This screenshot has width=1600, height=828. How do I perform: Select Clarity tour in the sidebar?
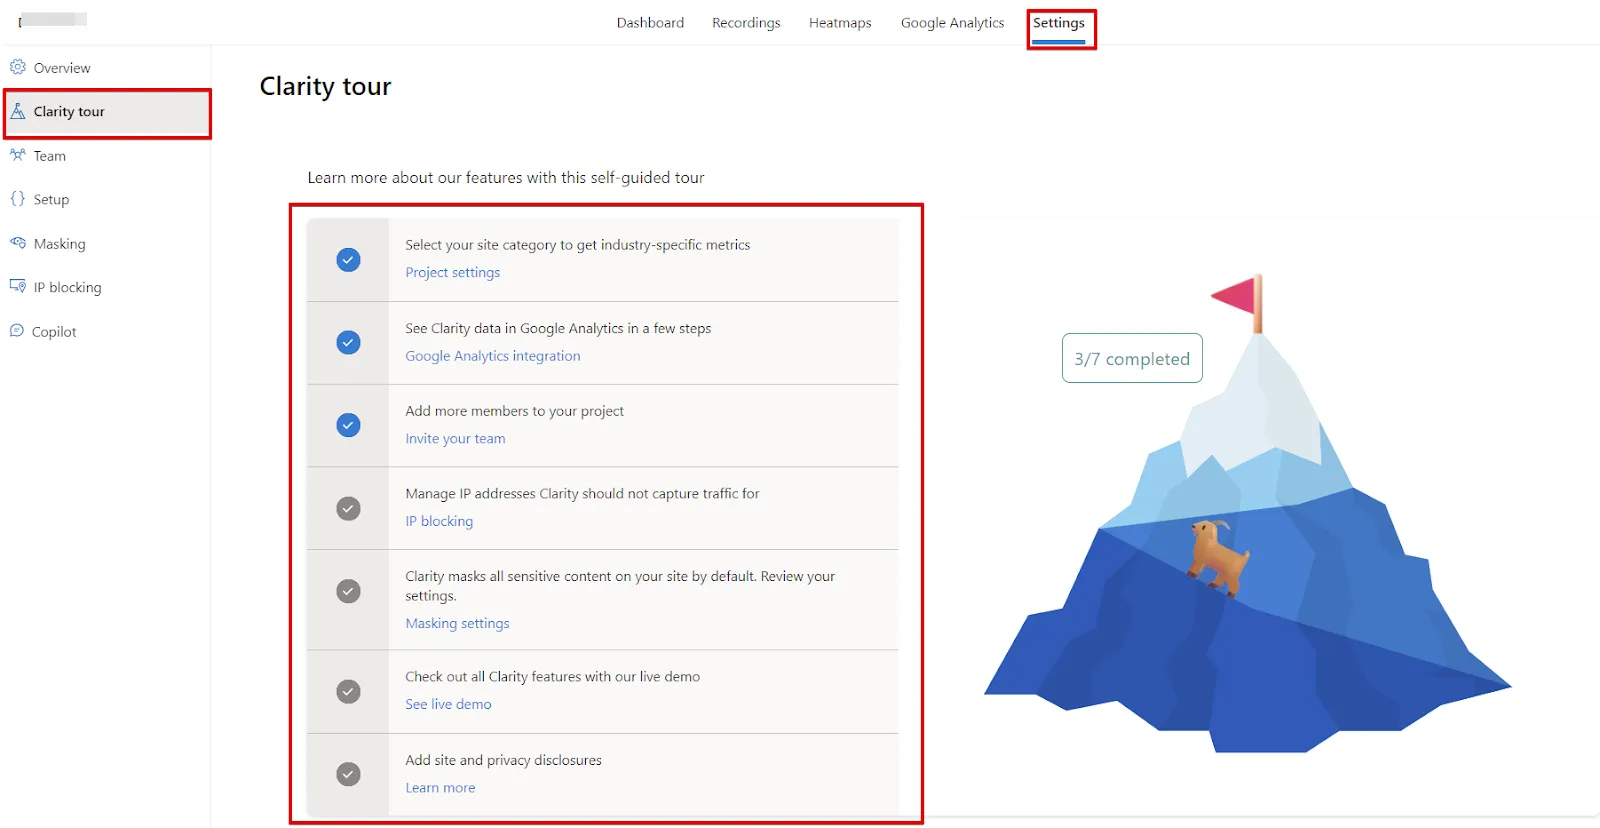click(x=107, y=112)
